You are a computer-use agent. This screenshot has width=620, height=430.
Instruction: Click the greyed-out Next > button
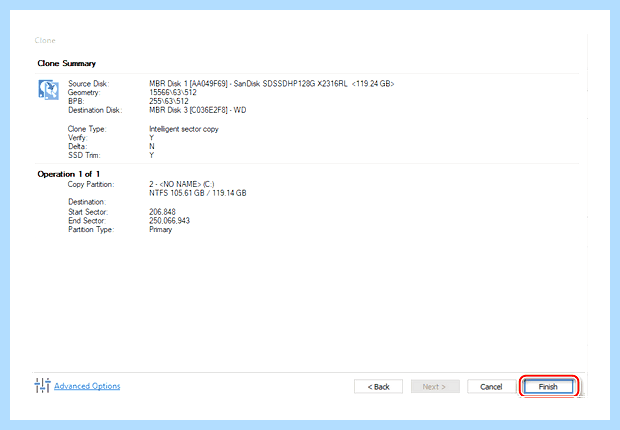pyautogui.click(x=435, y=386)
